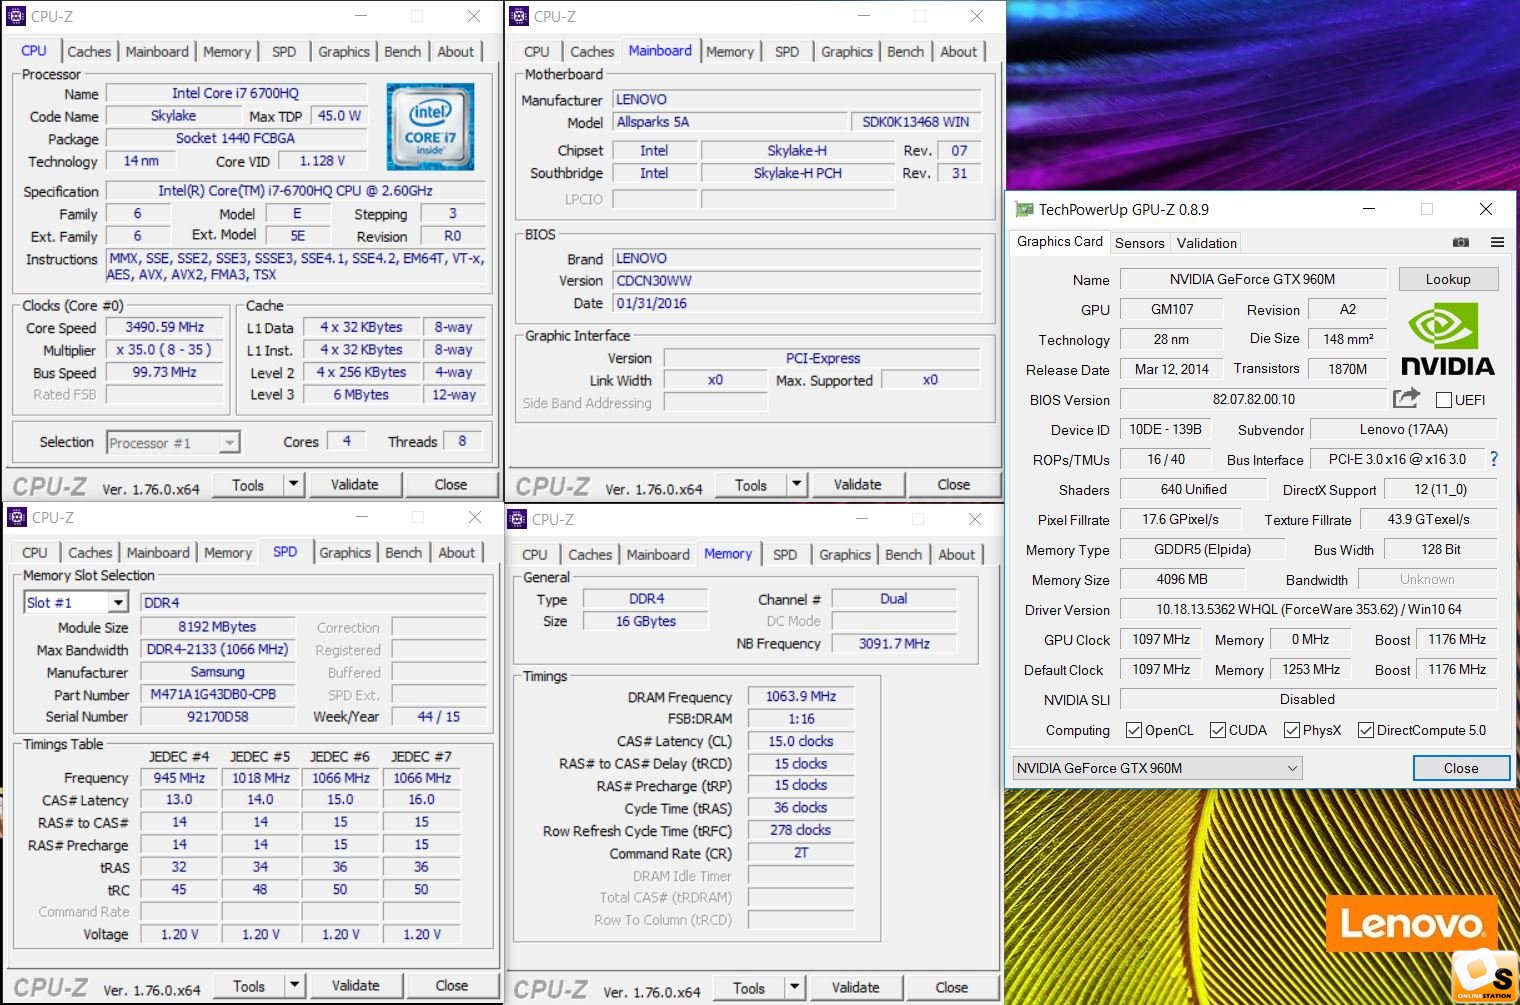Click the Core Speed value 3490.59 MHz
Image resolution: width=1520 pixels, height=1005 pixels.
pos(165,327)
